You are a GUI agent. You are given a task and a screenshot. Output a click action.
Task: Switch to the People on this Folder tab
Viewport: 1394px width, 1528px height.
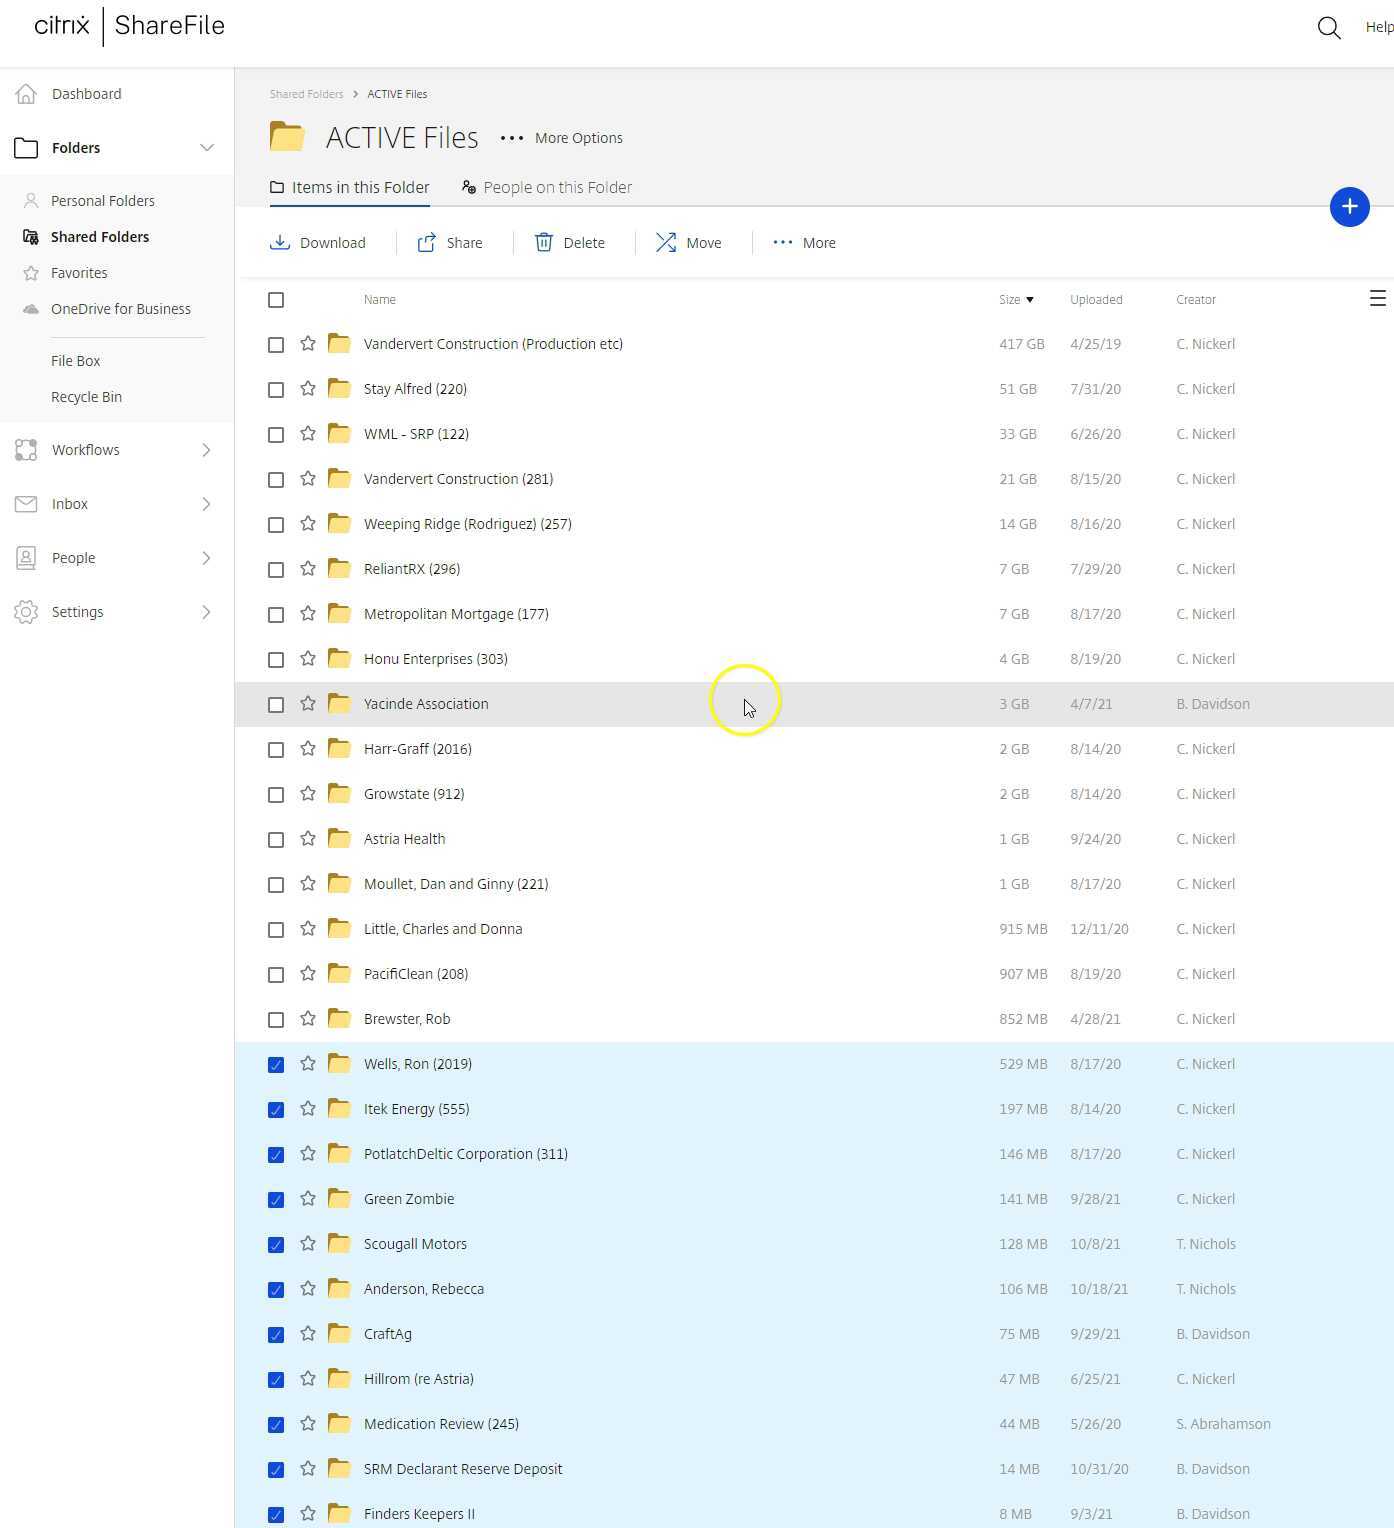coord(557,187)
